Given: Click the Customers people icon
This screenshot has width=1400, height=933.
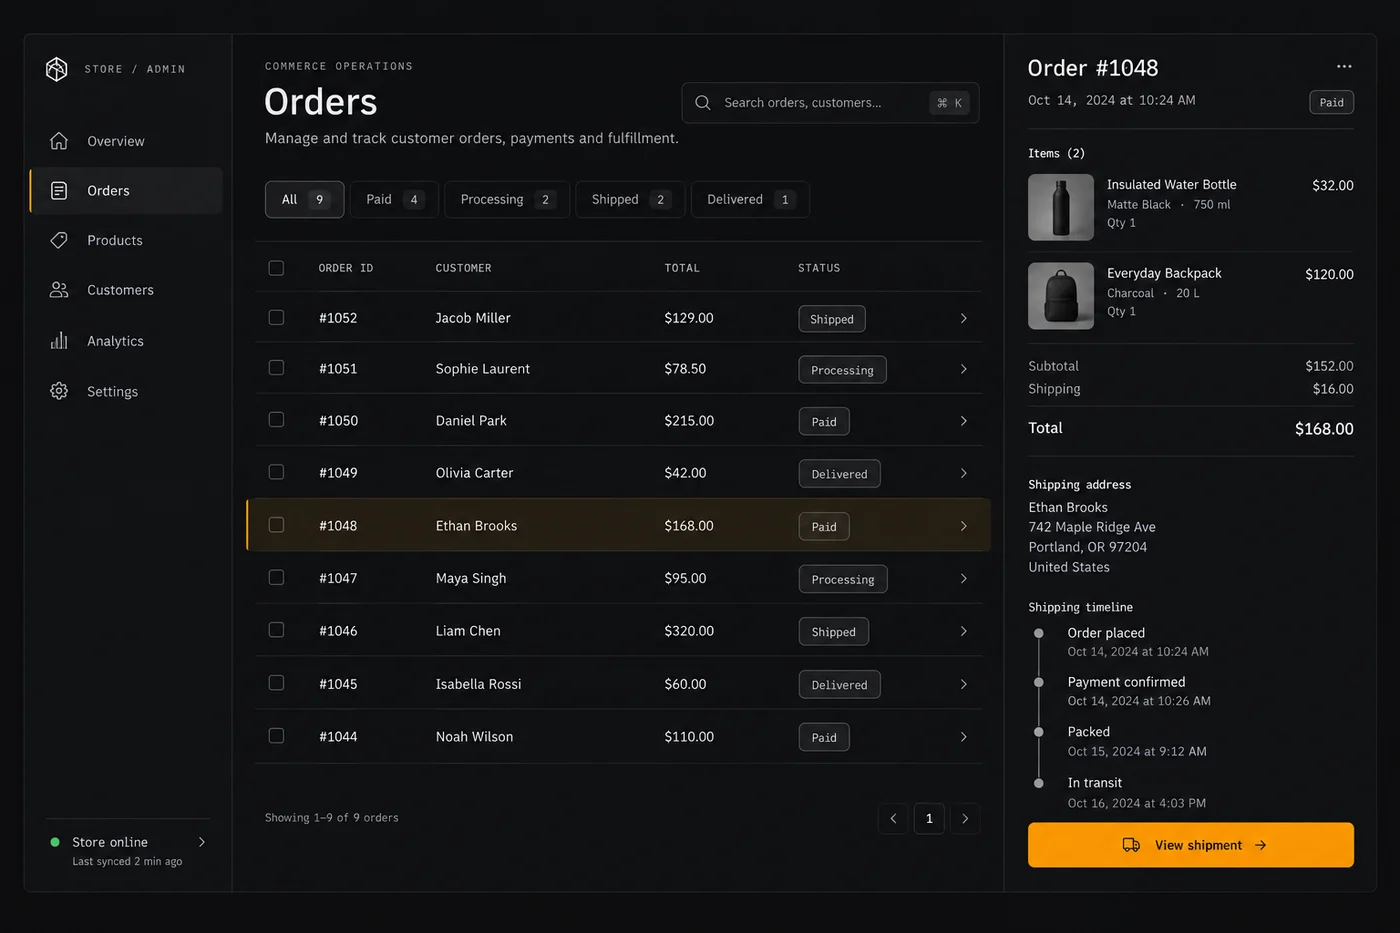Looking at the screenshot, I should (x=59, y=290).
